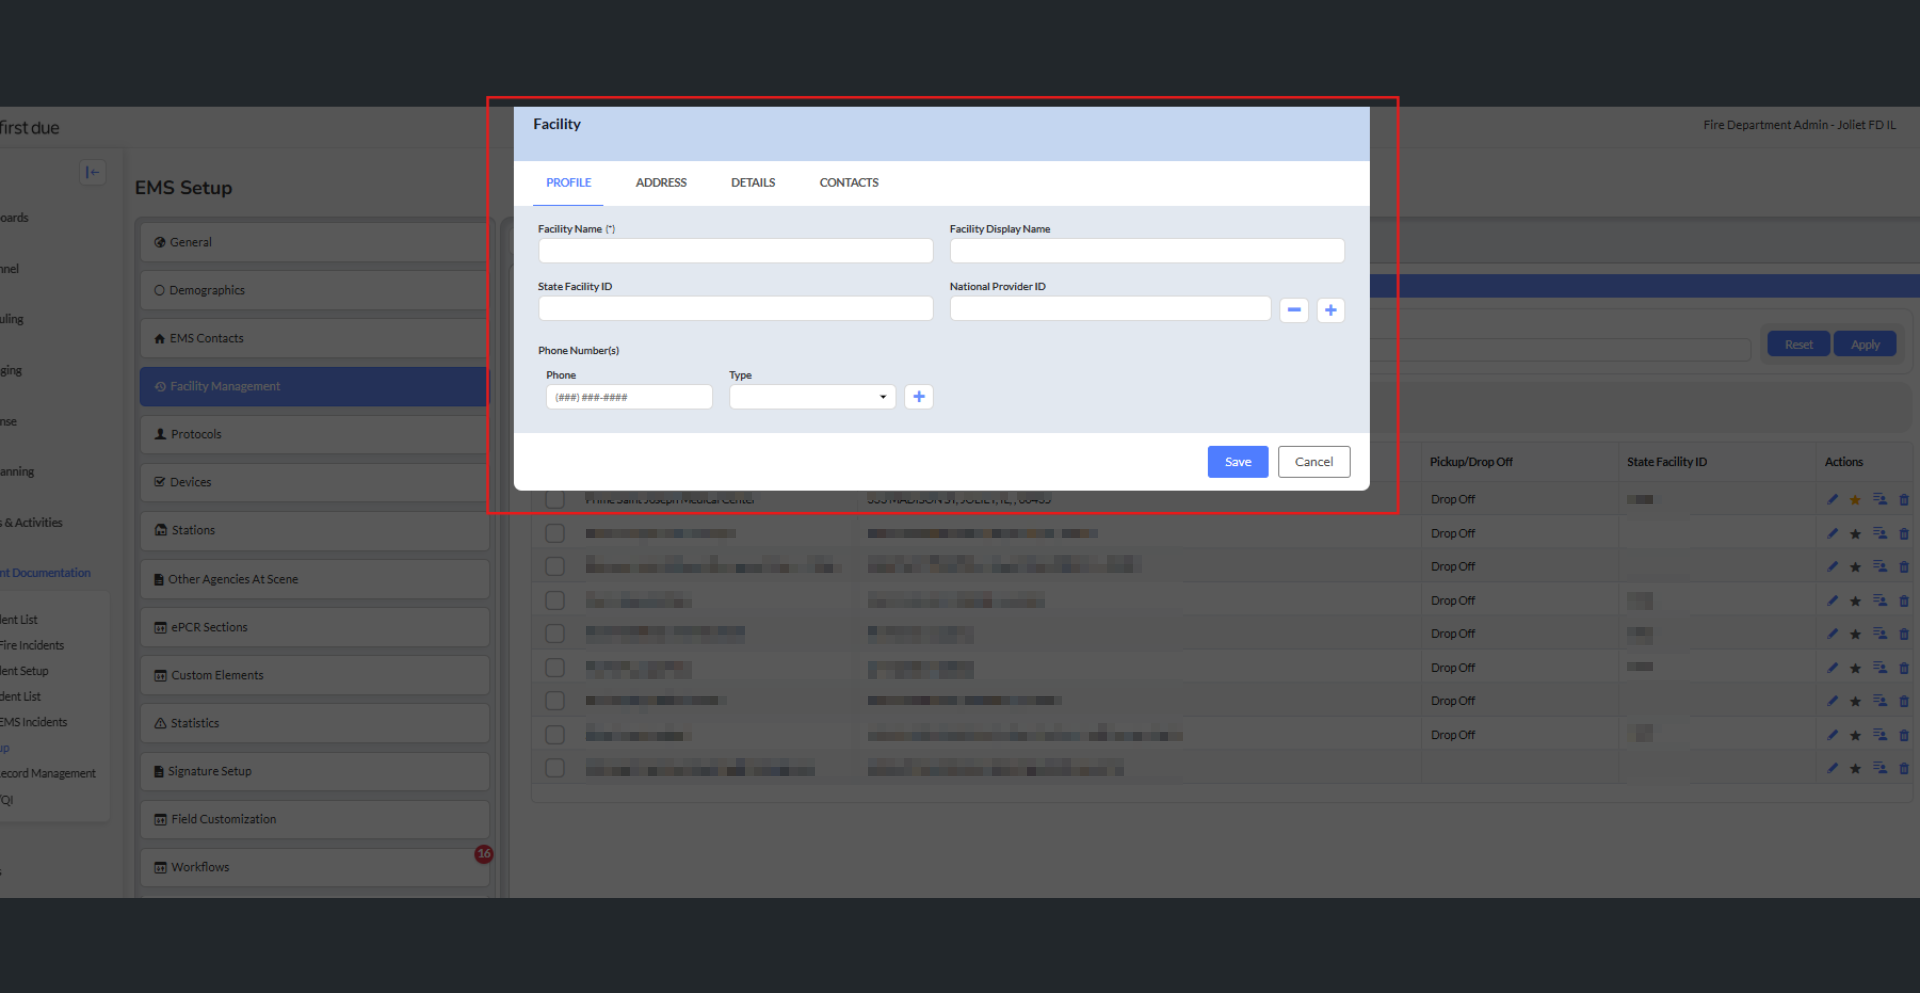Collapse the left navigation sidebar arrow icon

coord(92,172)
